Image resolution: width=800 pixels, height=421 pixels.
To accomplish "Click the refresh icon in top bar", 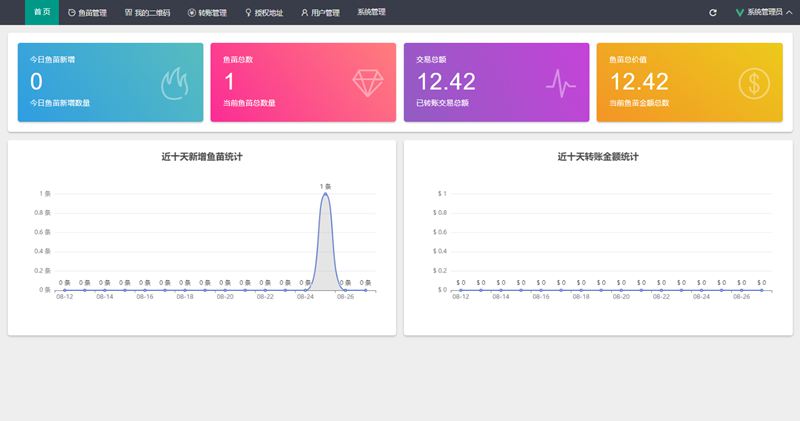I will 713,12.
